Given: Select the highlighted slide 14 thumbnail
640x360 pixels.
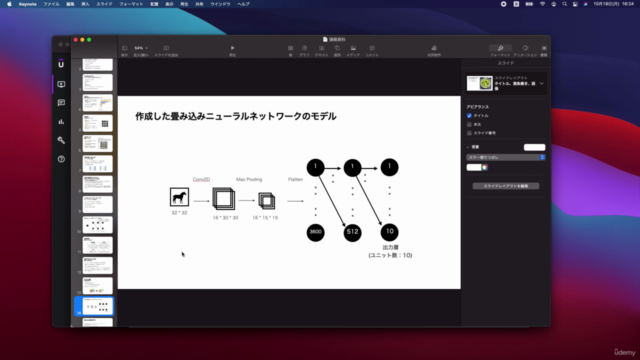Looking at the screenshot, I should [x=98, y=306].
